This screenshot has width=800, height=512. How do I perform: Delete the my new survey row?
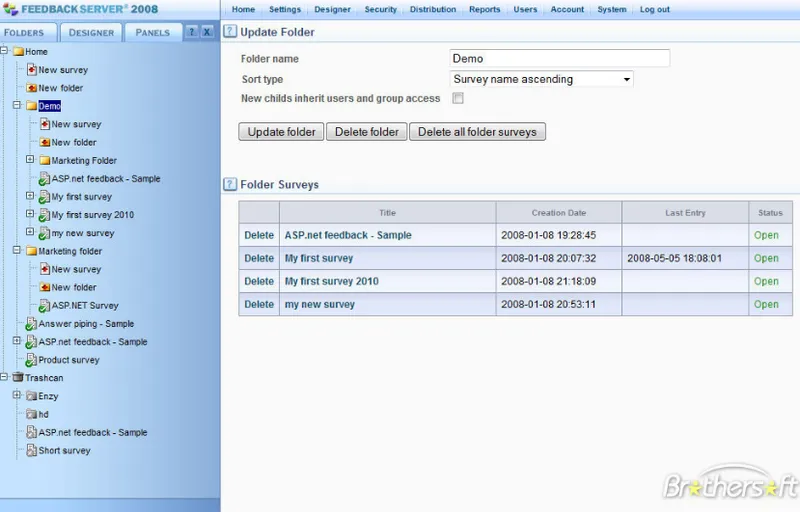[259, 304]
